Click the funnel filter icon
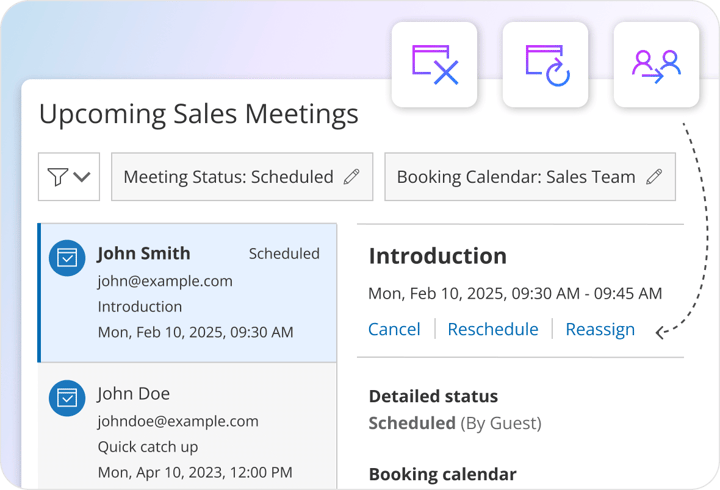Viewport: 720px width, 490px height. 58,177
